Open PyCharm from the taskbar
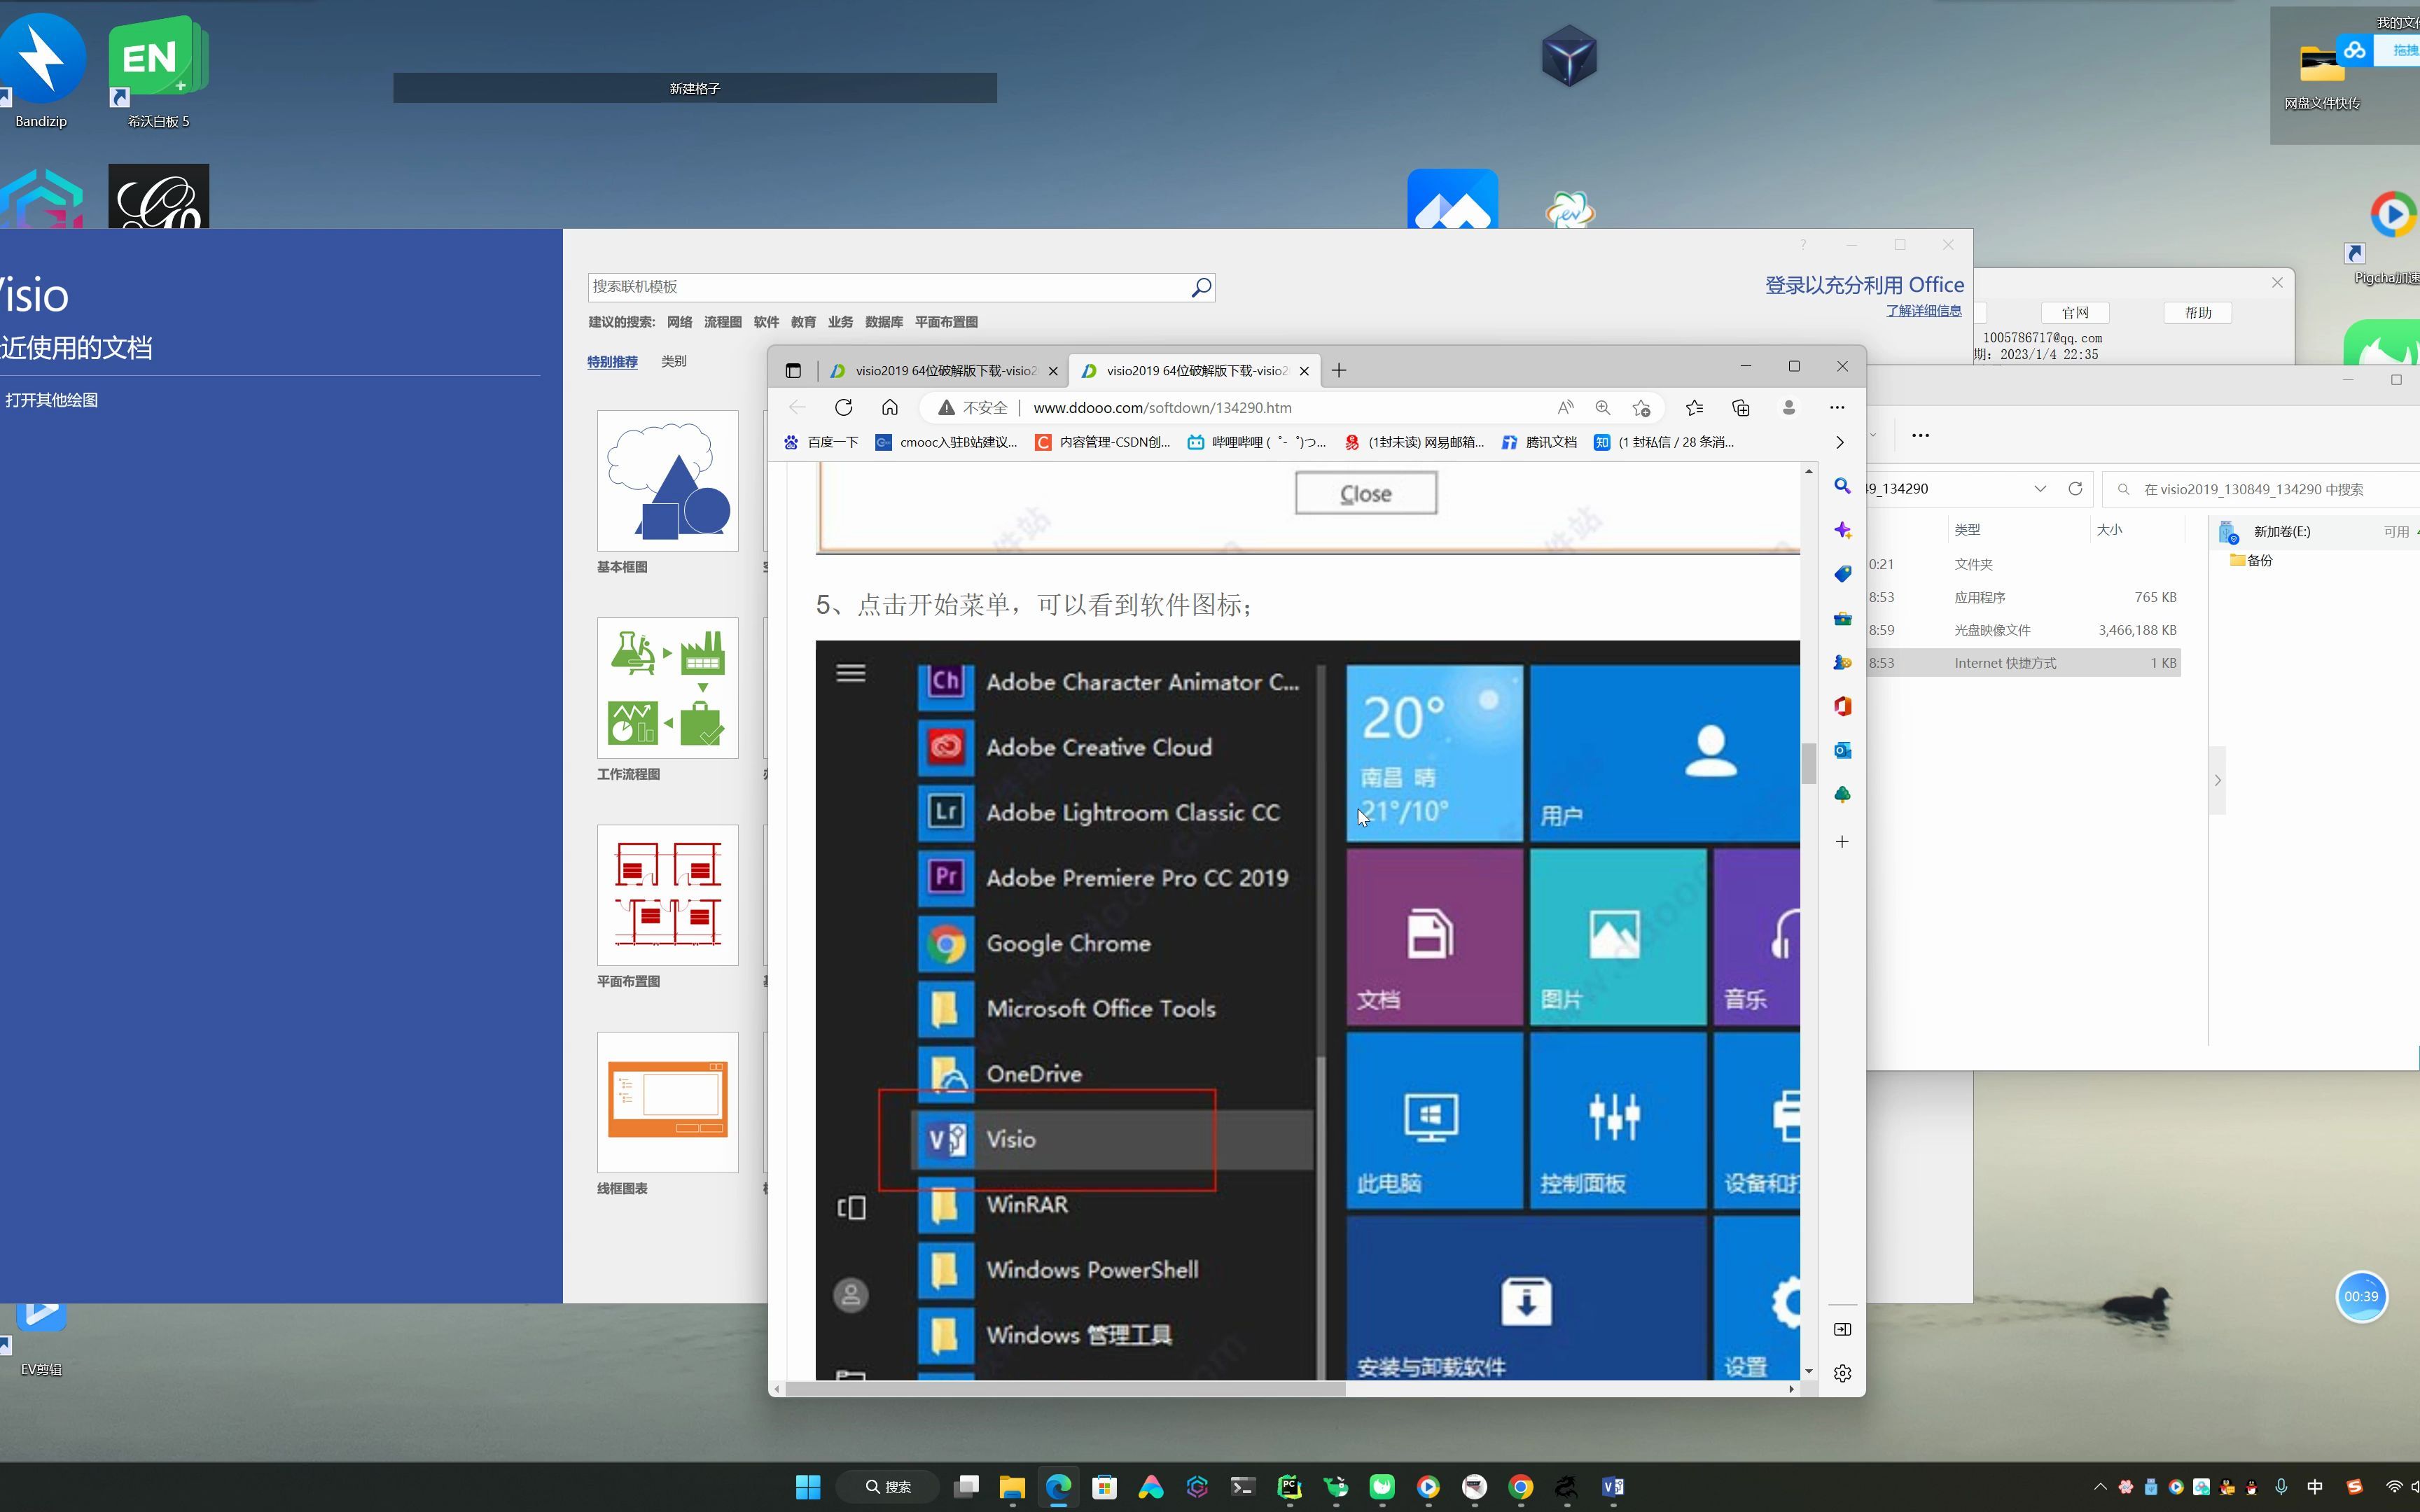 (1289, 1487)
